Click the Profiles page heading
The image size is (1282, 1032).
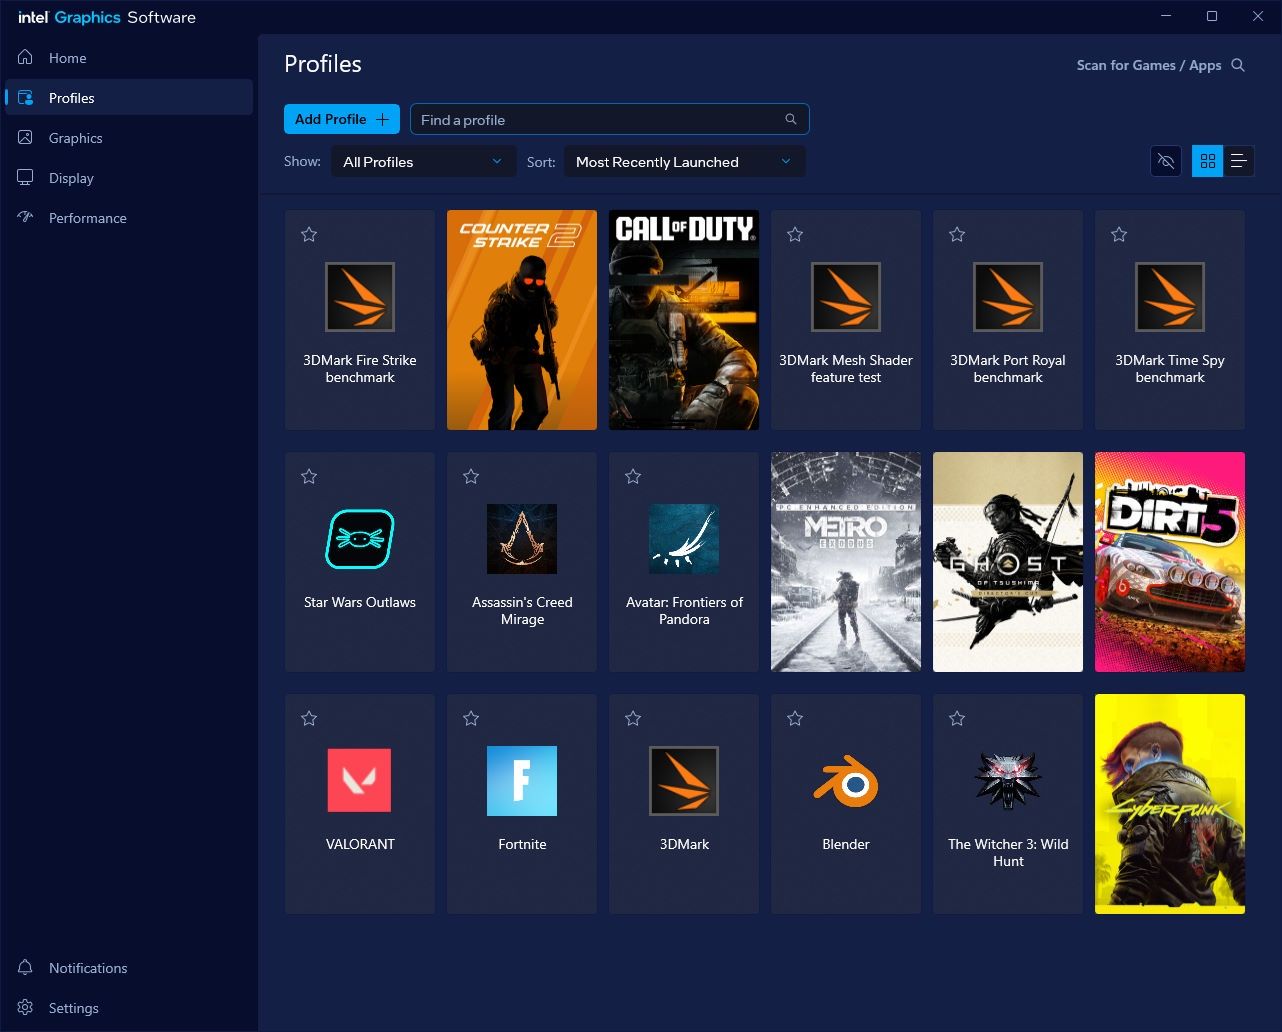click(323, 64)
